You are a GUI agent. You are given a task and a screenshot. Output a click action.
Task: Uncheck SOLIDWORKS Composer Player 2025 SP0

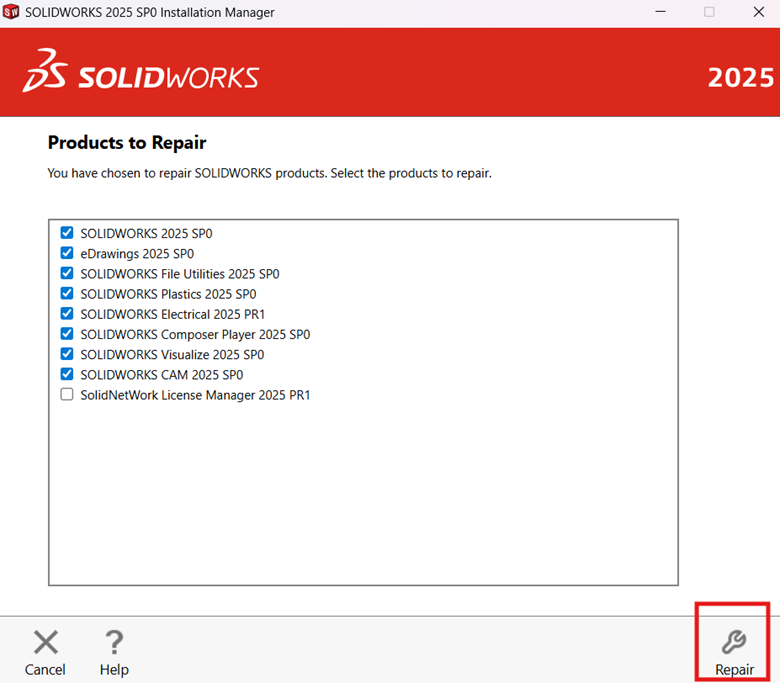[x=67, y=334]
